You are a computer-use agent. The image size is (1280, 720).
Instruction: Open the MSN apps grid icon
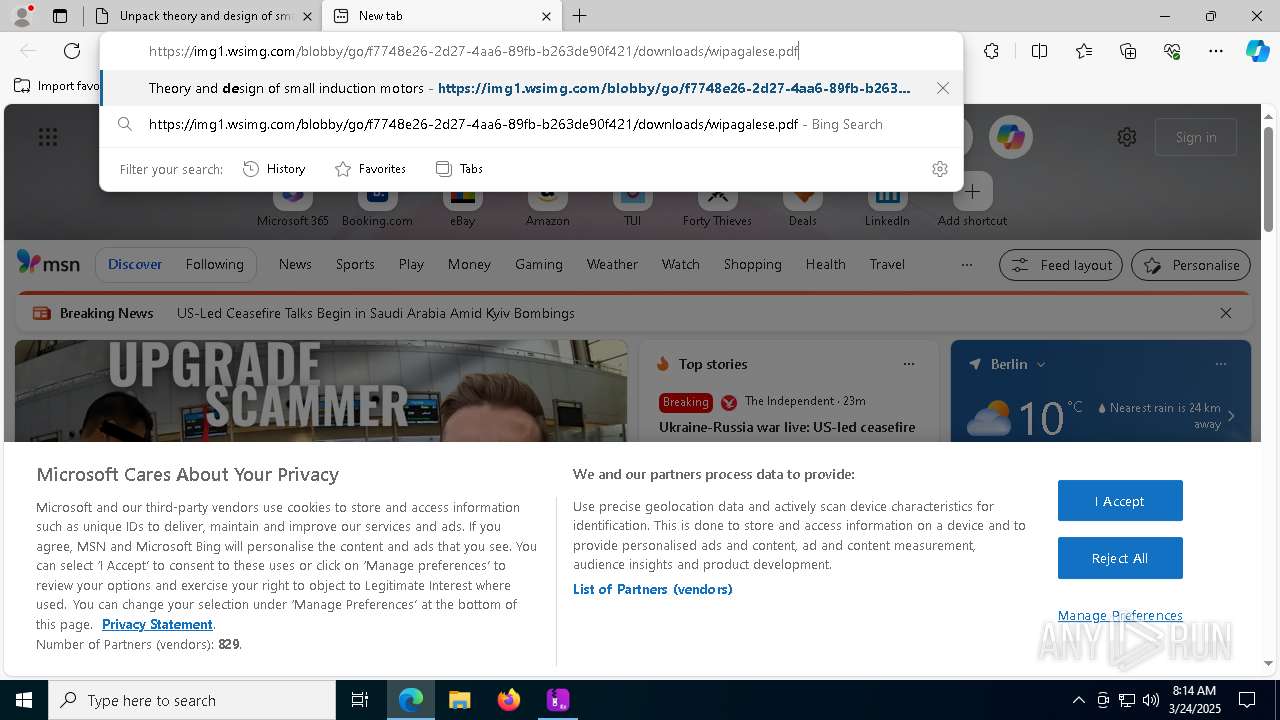(x=47, y=137)
